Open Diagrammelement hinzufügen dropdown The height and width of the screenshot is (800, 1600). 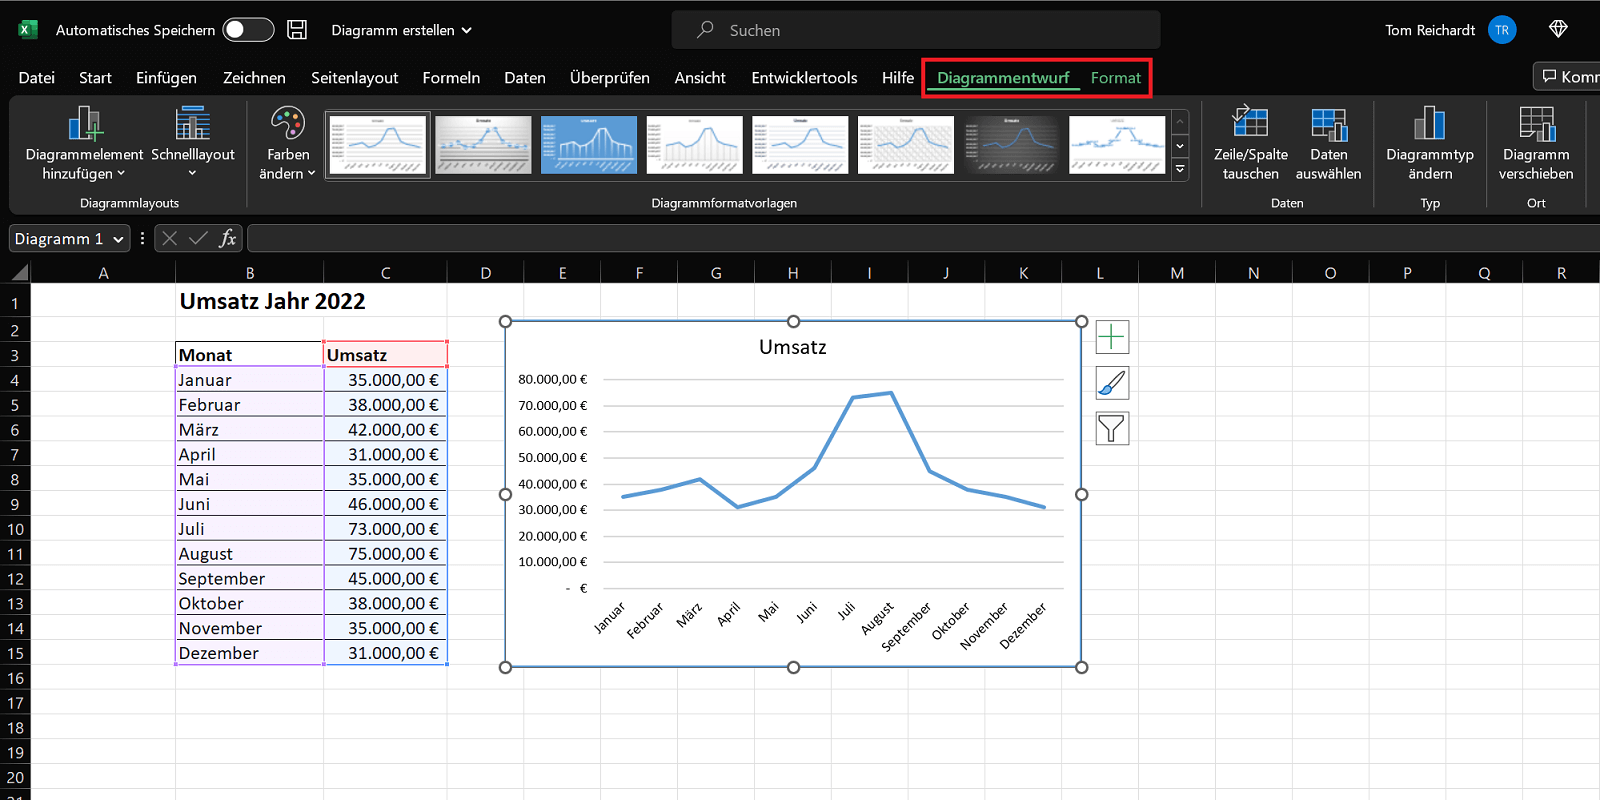point(85,144)
